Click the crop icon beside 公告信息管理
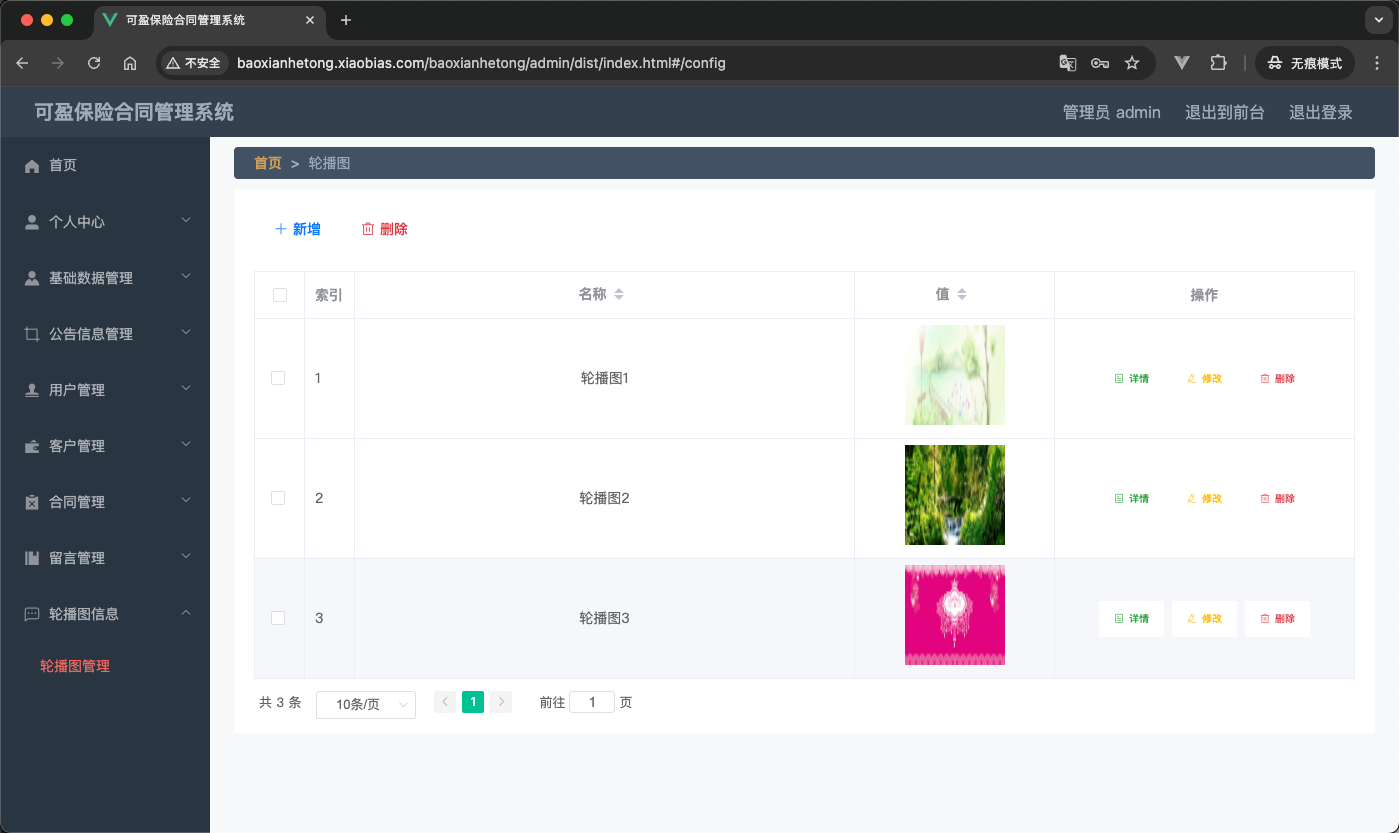 point(32,334)
